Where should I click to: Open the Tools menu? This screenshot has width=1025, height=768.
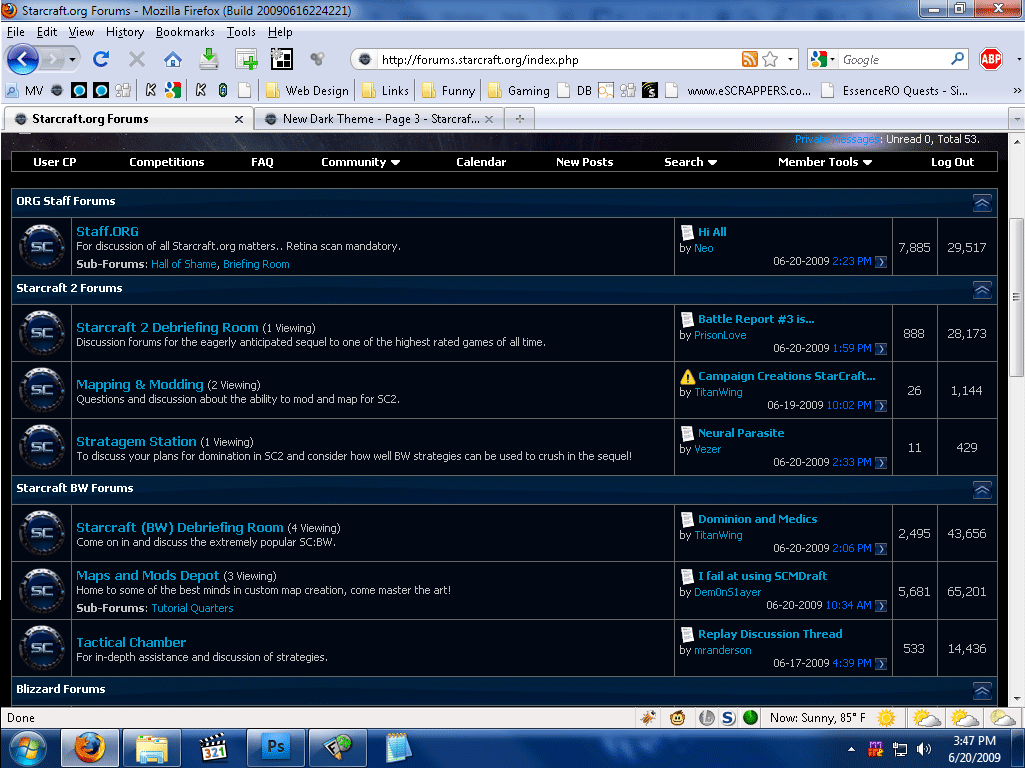coord(241,32)
